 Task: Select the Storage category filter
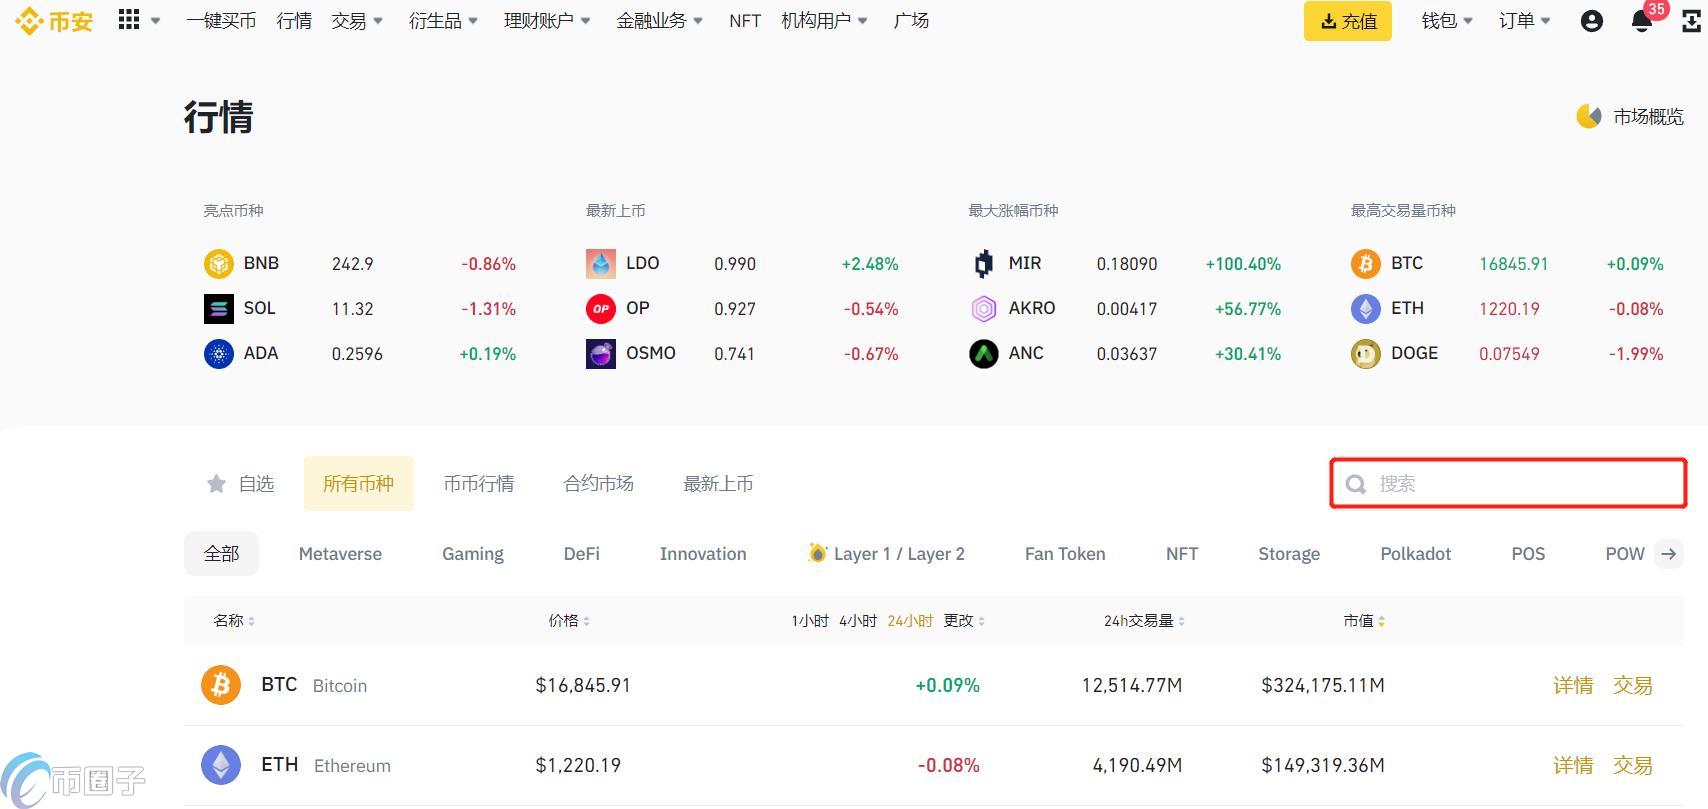point(1289,554)
